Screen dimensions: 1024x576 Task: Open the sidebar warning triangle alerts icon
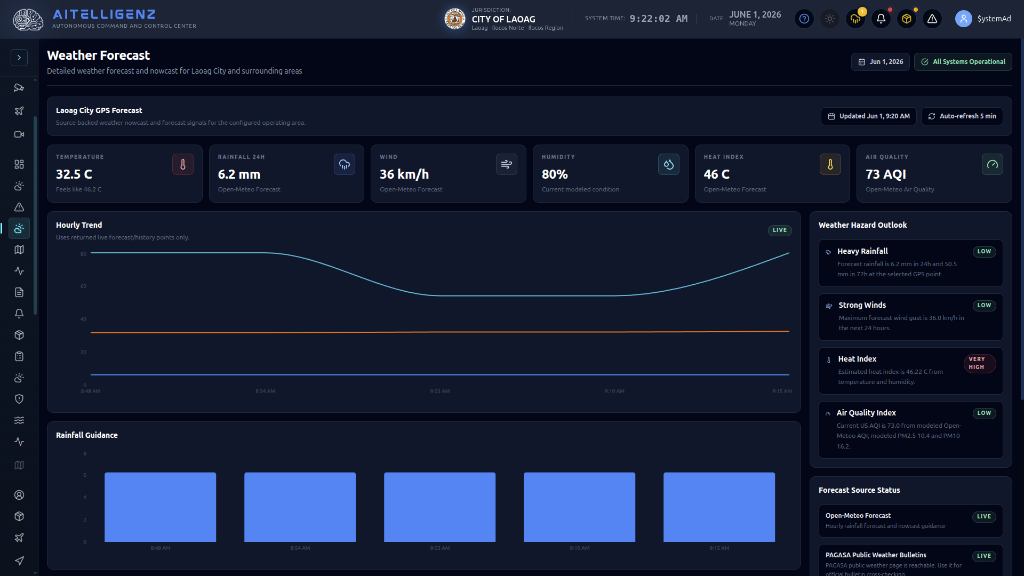(x=19, y=207)
